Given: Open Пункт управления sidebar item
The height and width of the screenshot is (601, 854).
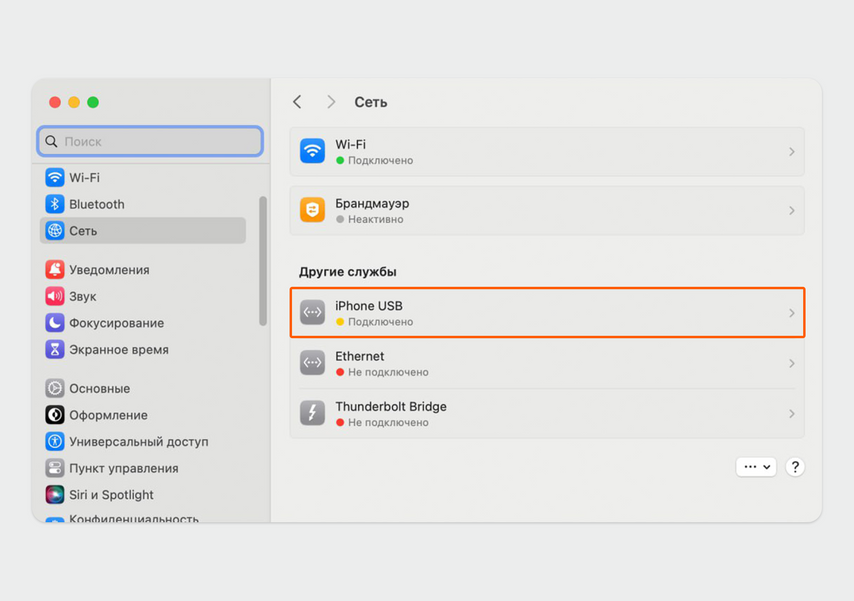Looking at the screenshot, I should pyautogui.click(x=123, y=468).
